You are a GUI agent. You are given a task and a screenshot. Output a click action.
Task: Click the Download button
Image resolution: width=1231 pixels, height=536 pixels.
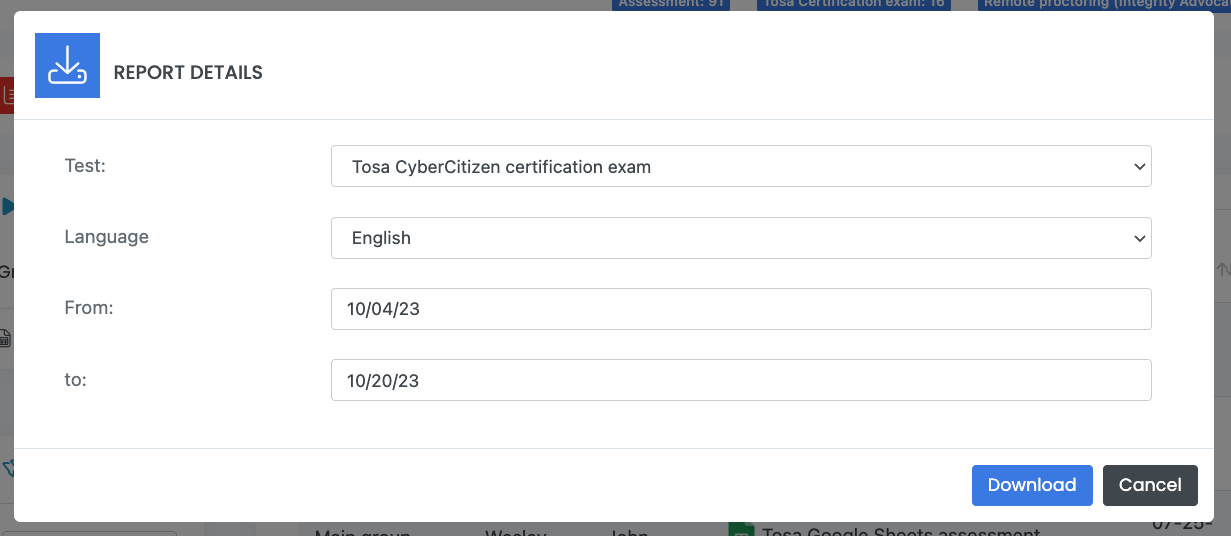click(1032, 485)
